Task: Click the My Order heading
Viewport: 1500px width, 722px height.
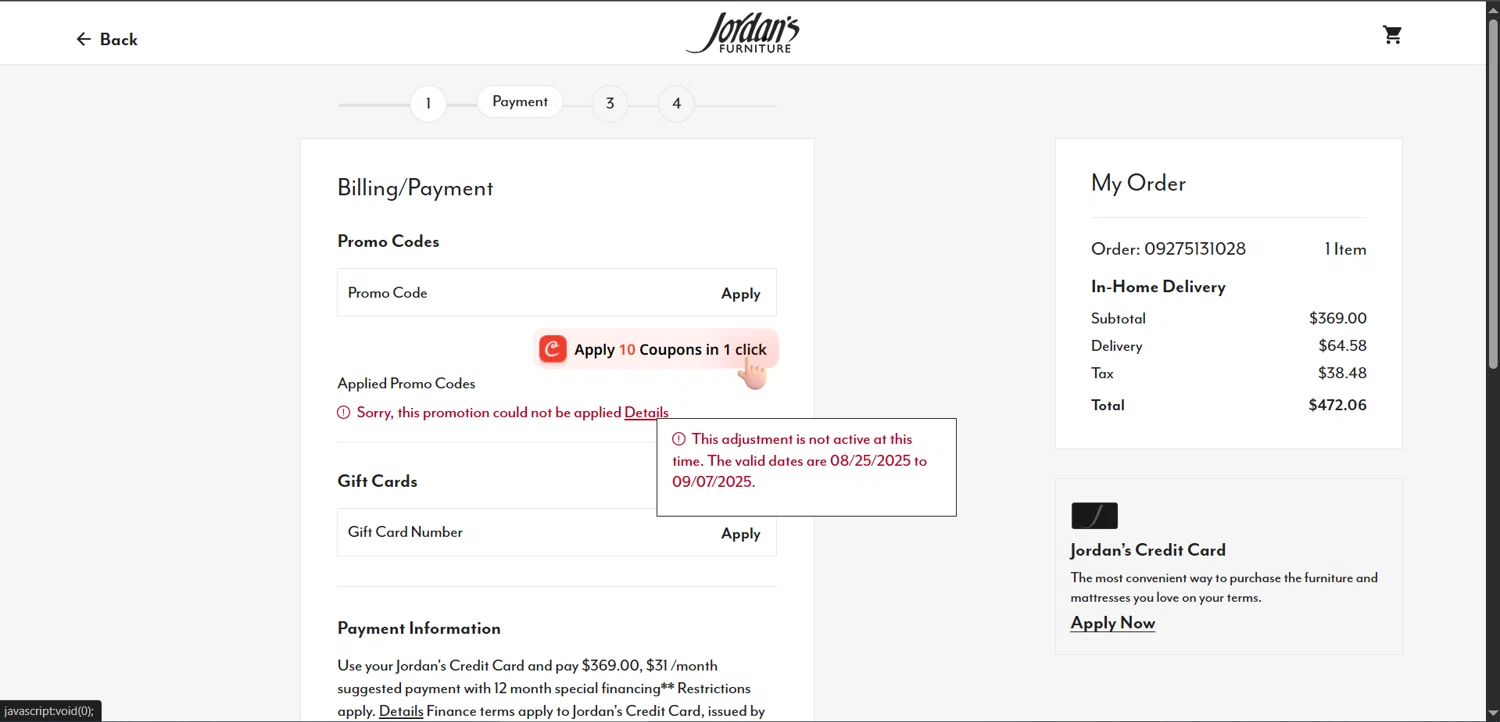Action: 1138,183
